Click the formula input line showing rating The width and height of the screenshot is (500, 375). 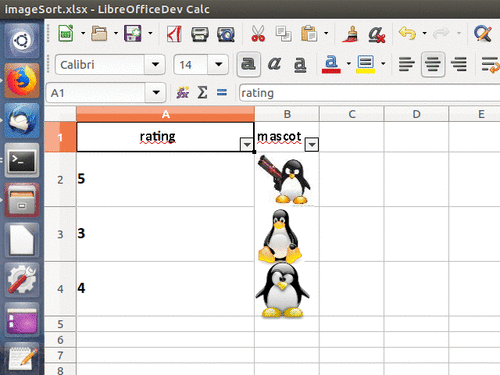click(369, 93)
